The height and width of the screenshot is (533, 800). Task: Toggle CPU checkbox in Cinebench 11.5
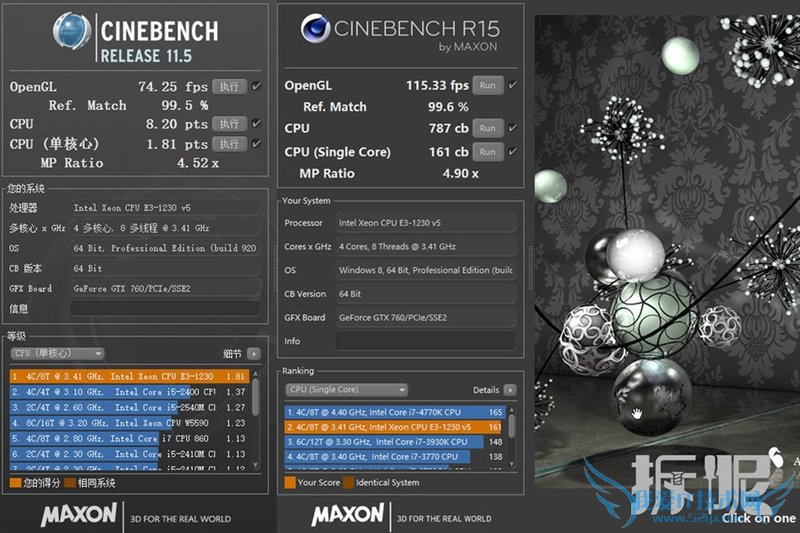pyautogui.click(x=256, y=123)
